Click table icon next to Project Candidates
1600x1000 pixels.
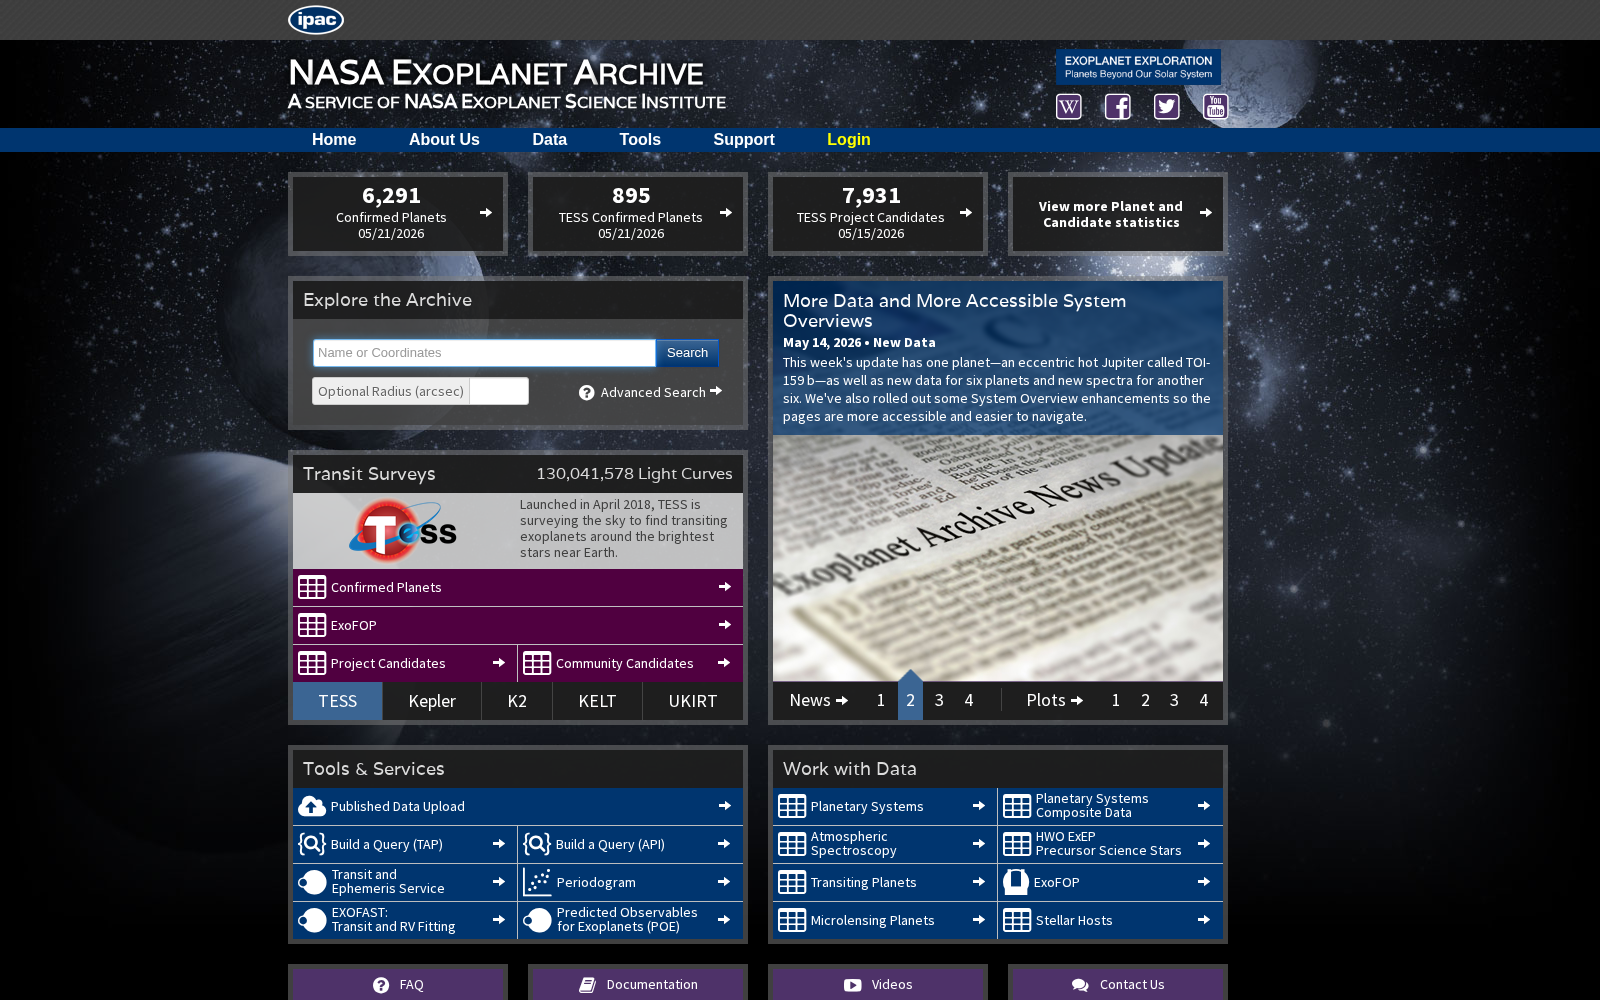(x=312, y=663)
